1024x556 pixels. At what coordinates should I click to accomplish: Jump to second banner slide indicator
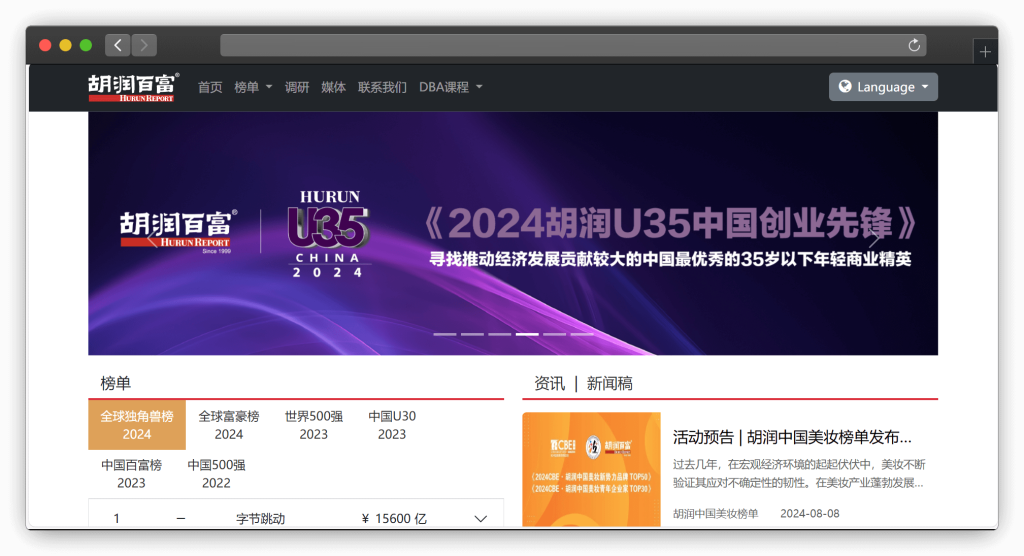tap(472, 334)
